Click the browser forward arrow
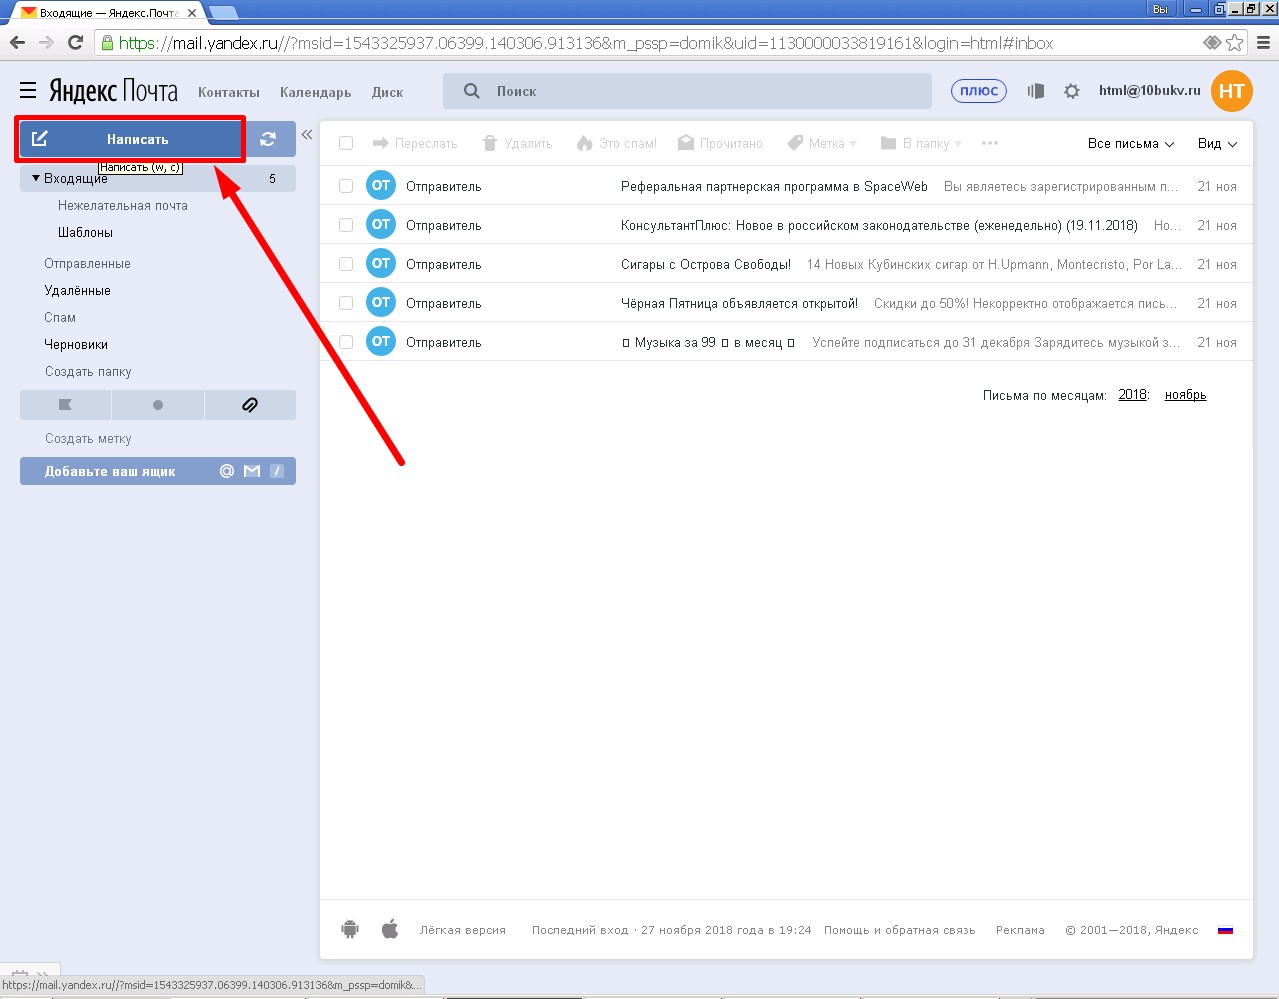The width and height of the screenshot is (1279, 999). [46, 43]
